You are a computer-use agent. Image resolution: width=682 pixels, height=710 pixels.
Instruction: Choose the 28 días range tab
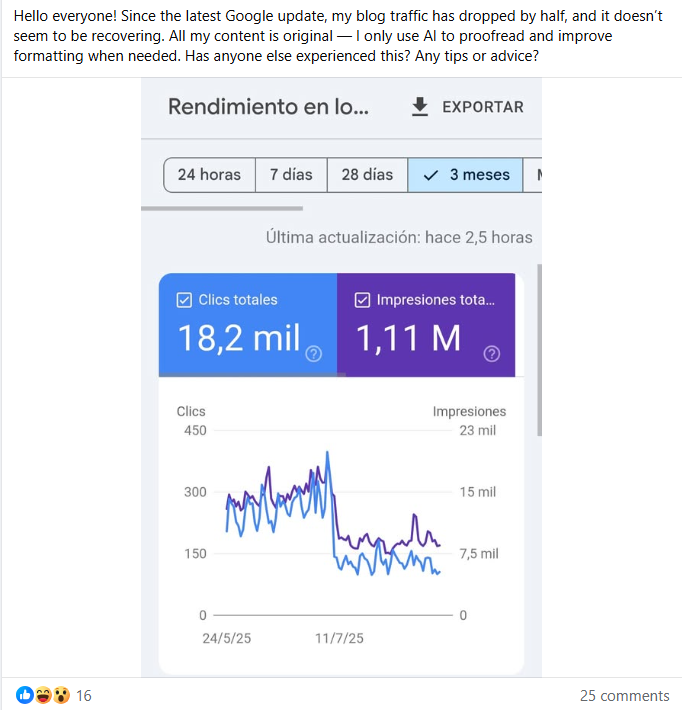click(x=367, y=174)
